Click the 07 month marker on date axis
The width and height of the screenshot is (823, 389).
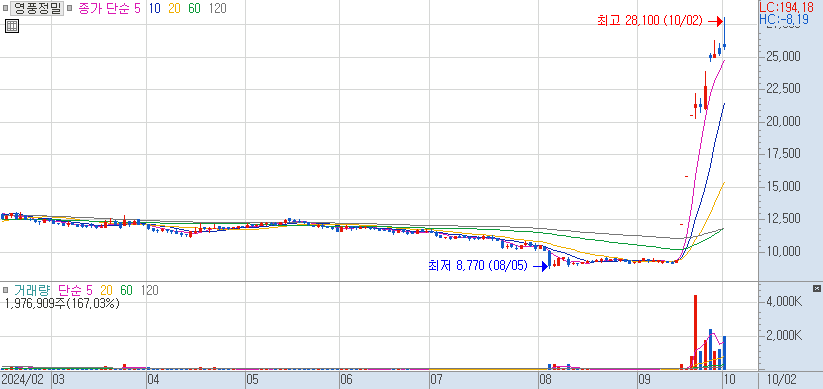437,380
